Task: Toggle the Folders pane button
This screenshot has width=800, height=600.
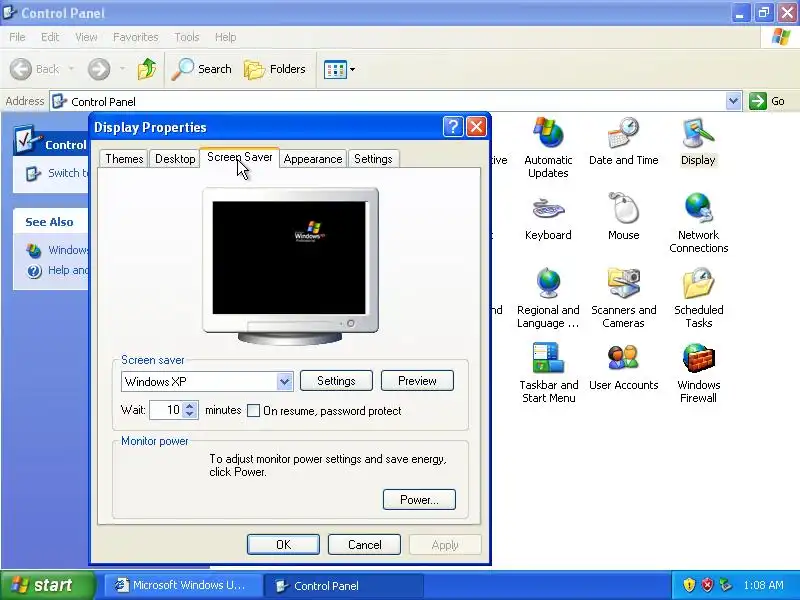Action: pyautogui.click(x=275, y=69)
